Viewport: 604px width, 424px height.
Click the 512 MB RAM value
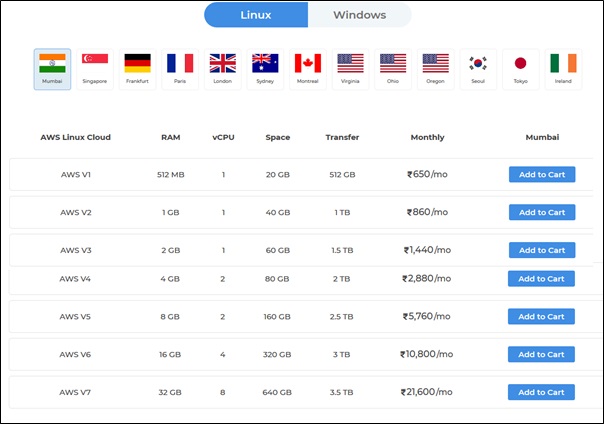click(171, 174)
